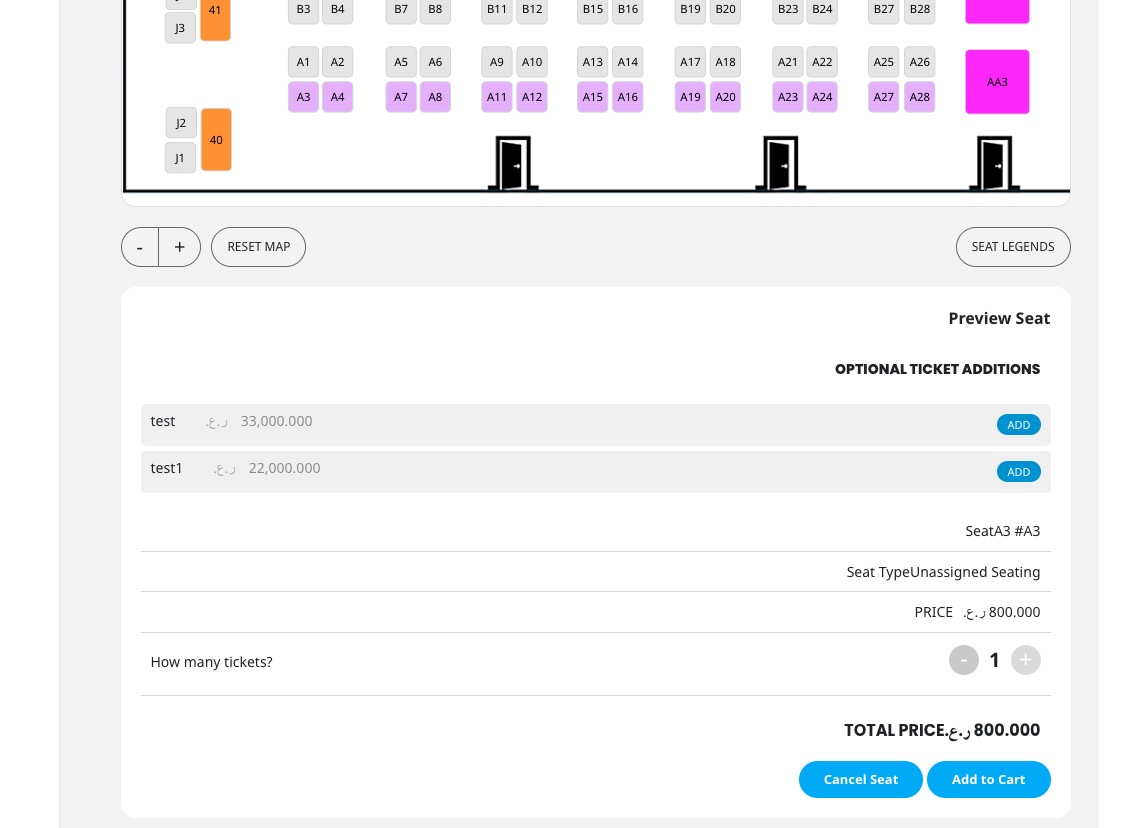Select the magenta AA3 seat block
Viewport: 1138px width, 828px height.
coord(997,82)
